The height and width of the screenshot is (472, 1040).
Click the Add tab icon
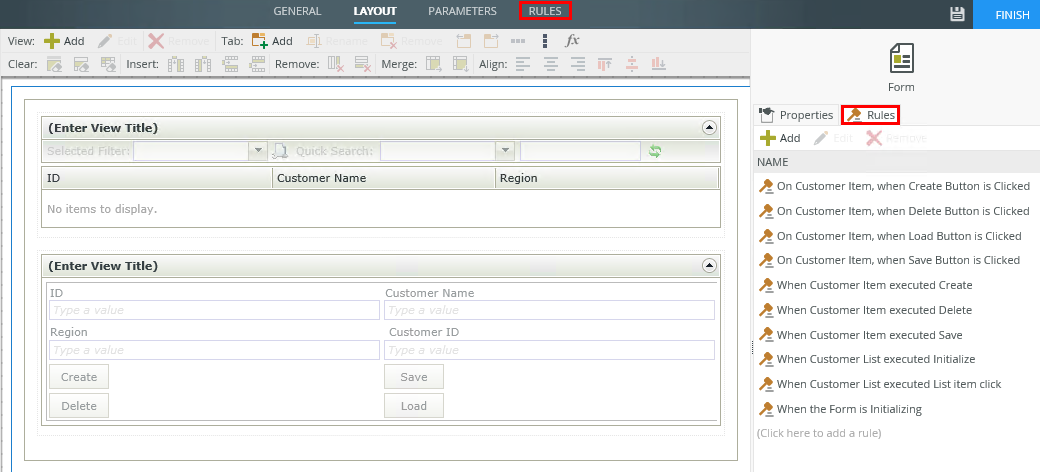pos(260,41)
